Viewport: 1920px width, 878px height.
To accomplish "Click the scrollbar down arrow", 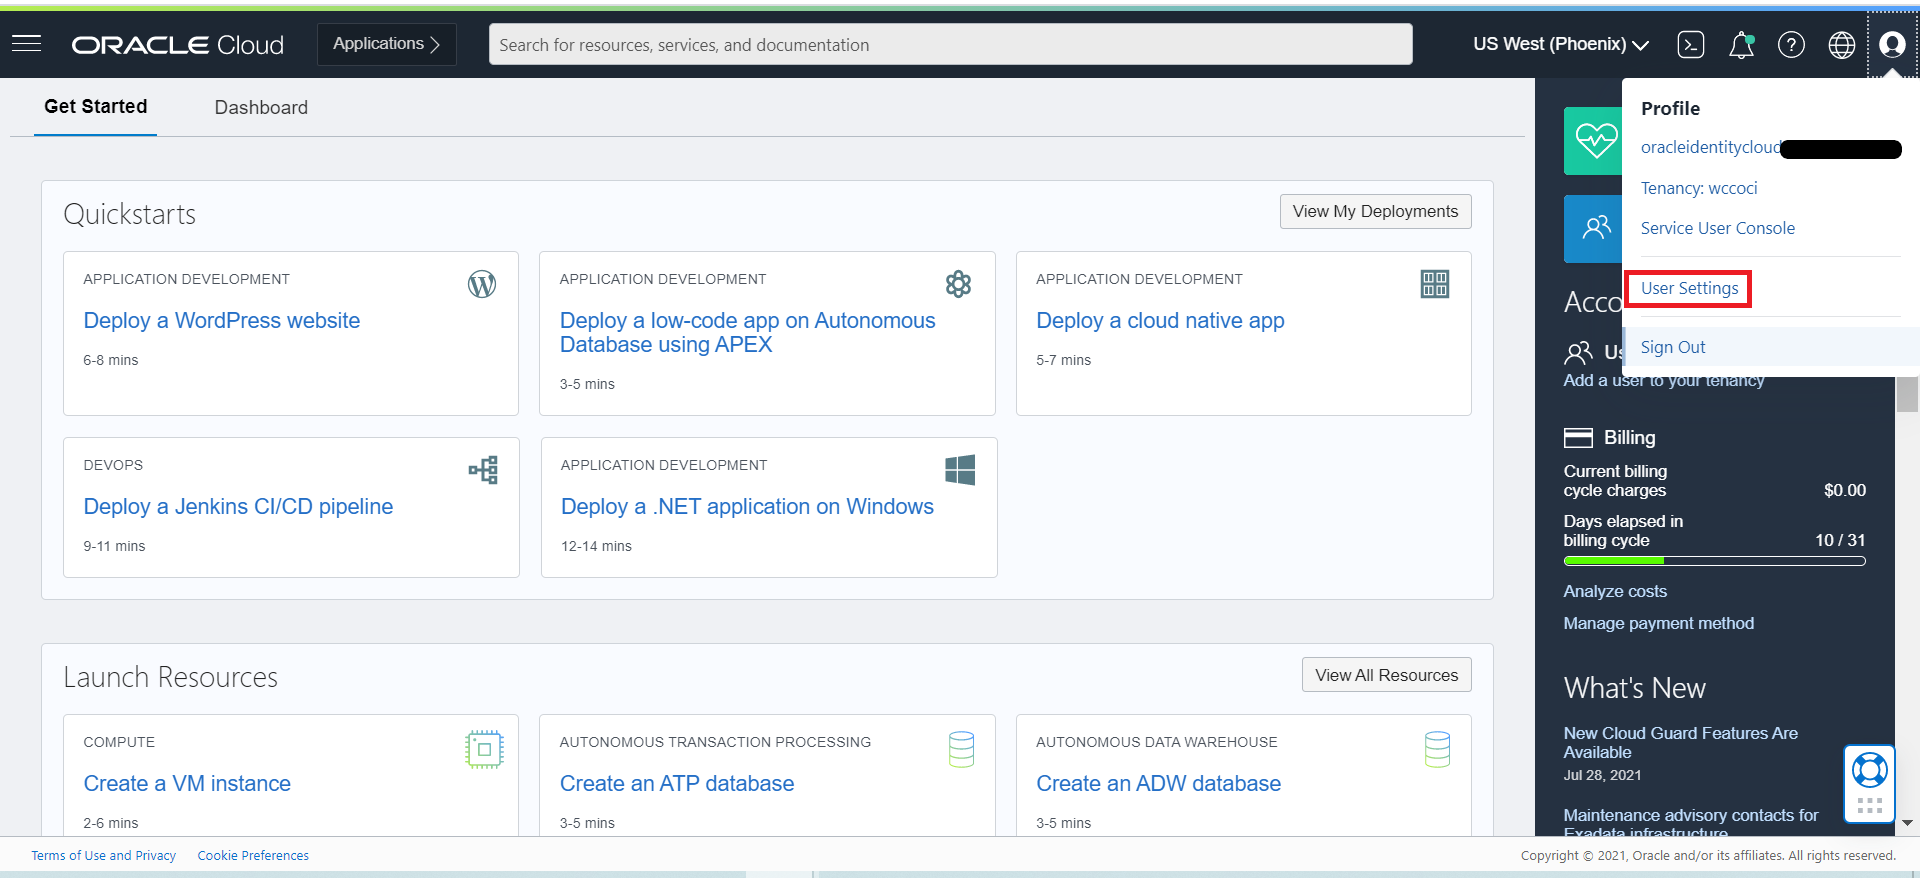I will (x=1907, y=823).
